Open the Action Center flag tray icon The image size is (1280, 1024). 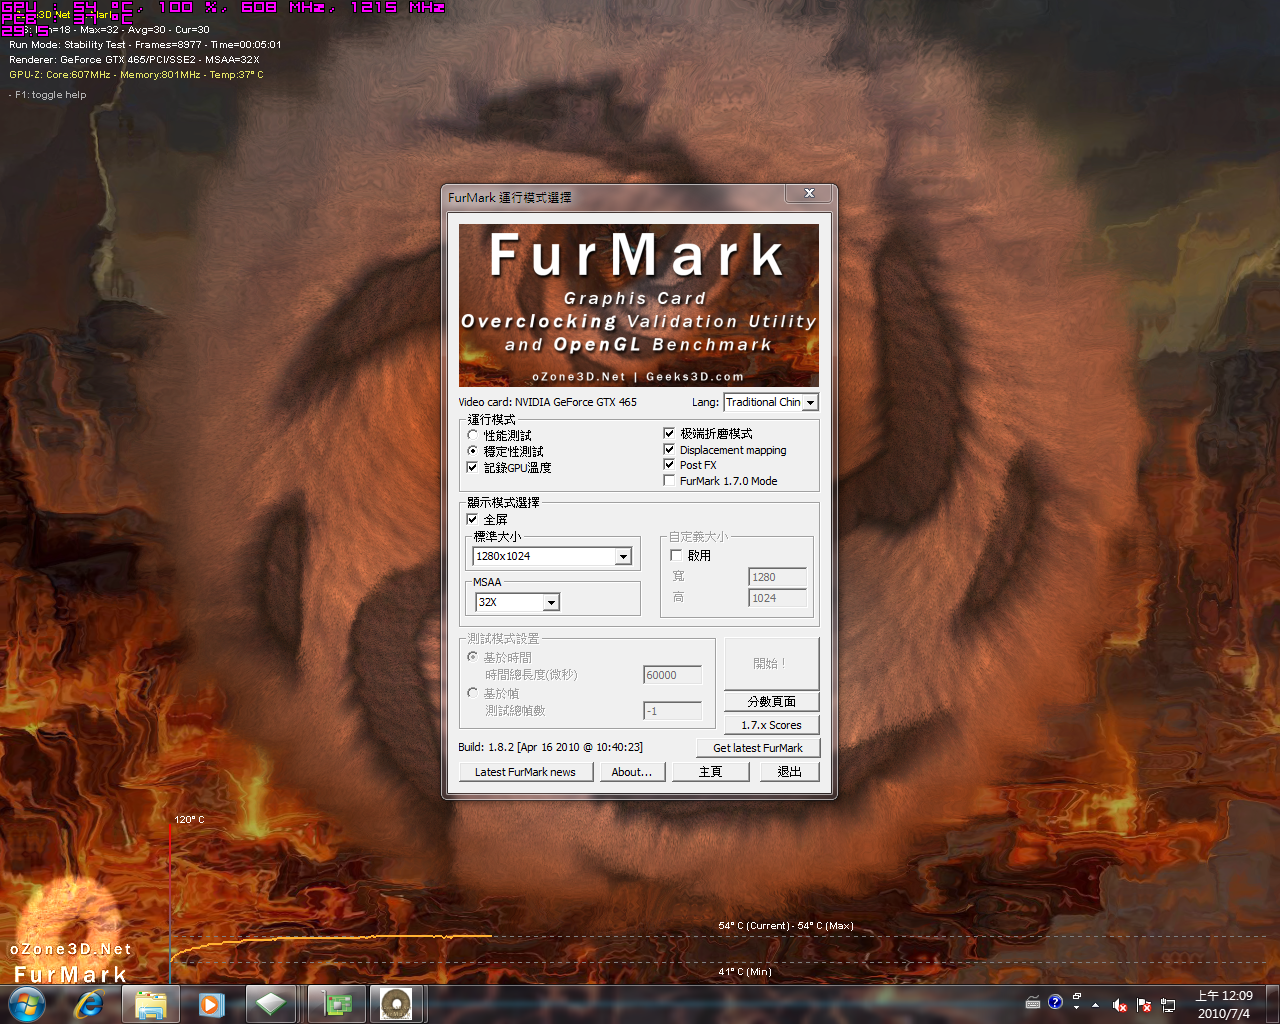pyautogui.click(x=1144, y=1005)
